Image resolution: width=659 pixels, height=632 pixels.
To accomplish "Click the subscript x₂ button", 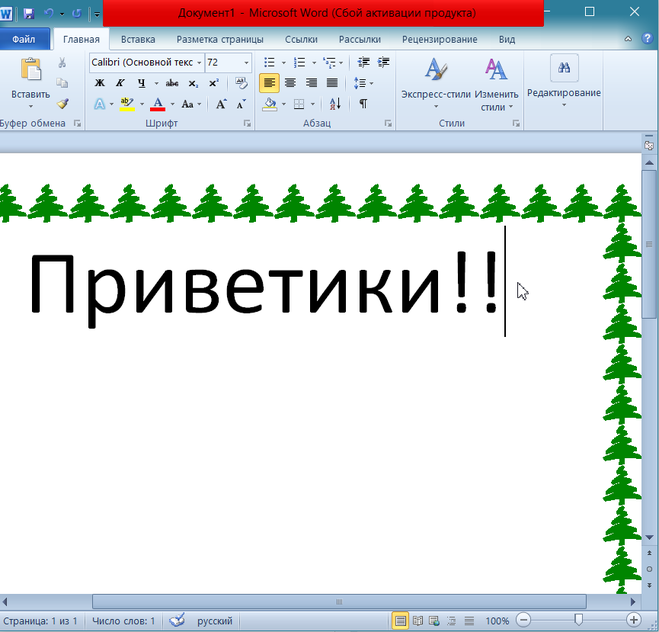I will [193, 83].
